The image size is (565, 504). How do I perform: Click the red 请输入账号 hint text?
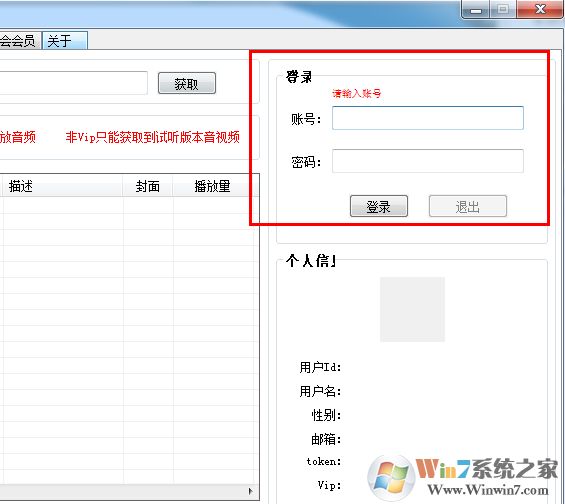(356, 94)
